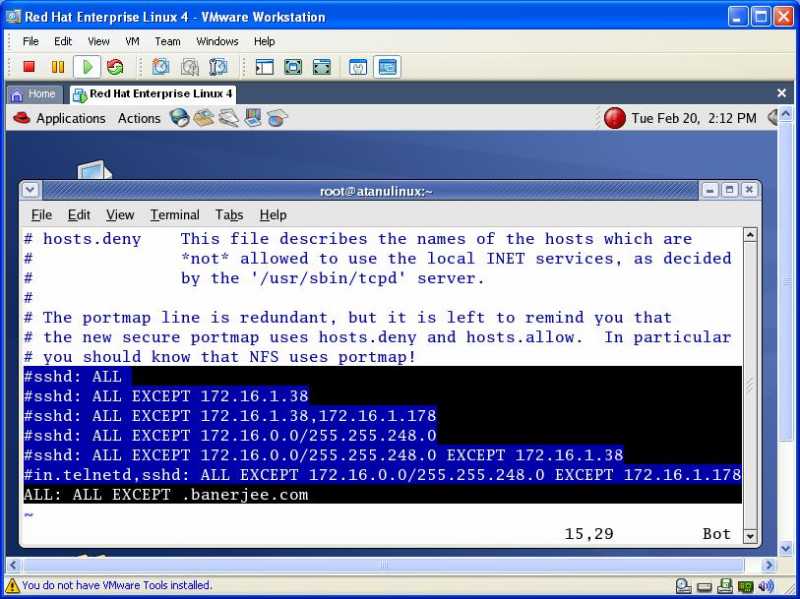
Task: Click the sound adapter icon in status bar
Action: tap(766, 586)
